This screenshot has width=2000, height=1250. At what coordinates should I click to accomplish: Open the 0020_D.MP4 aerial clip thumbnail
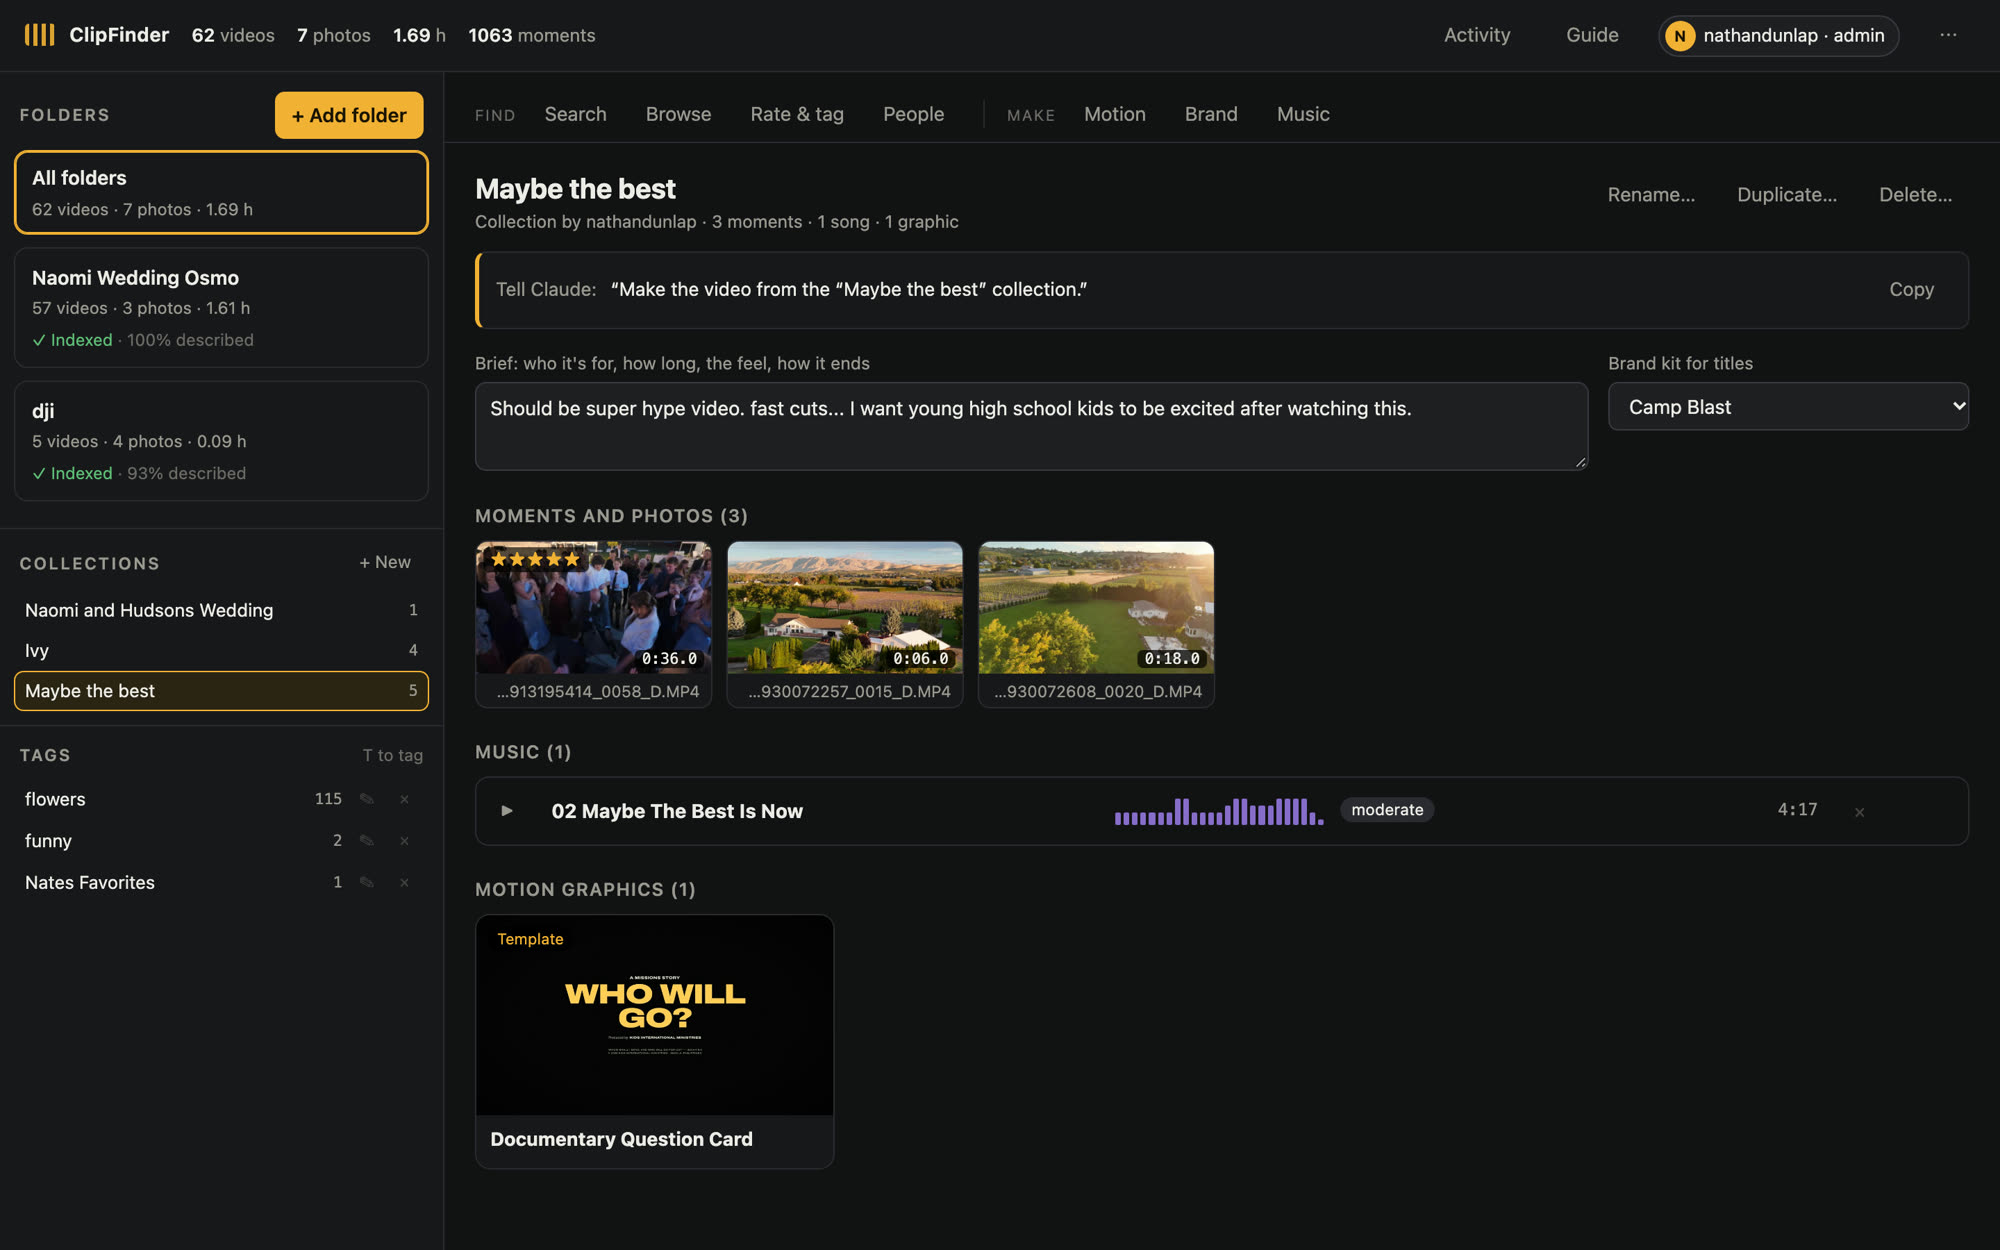[1096, 608]
